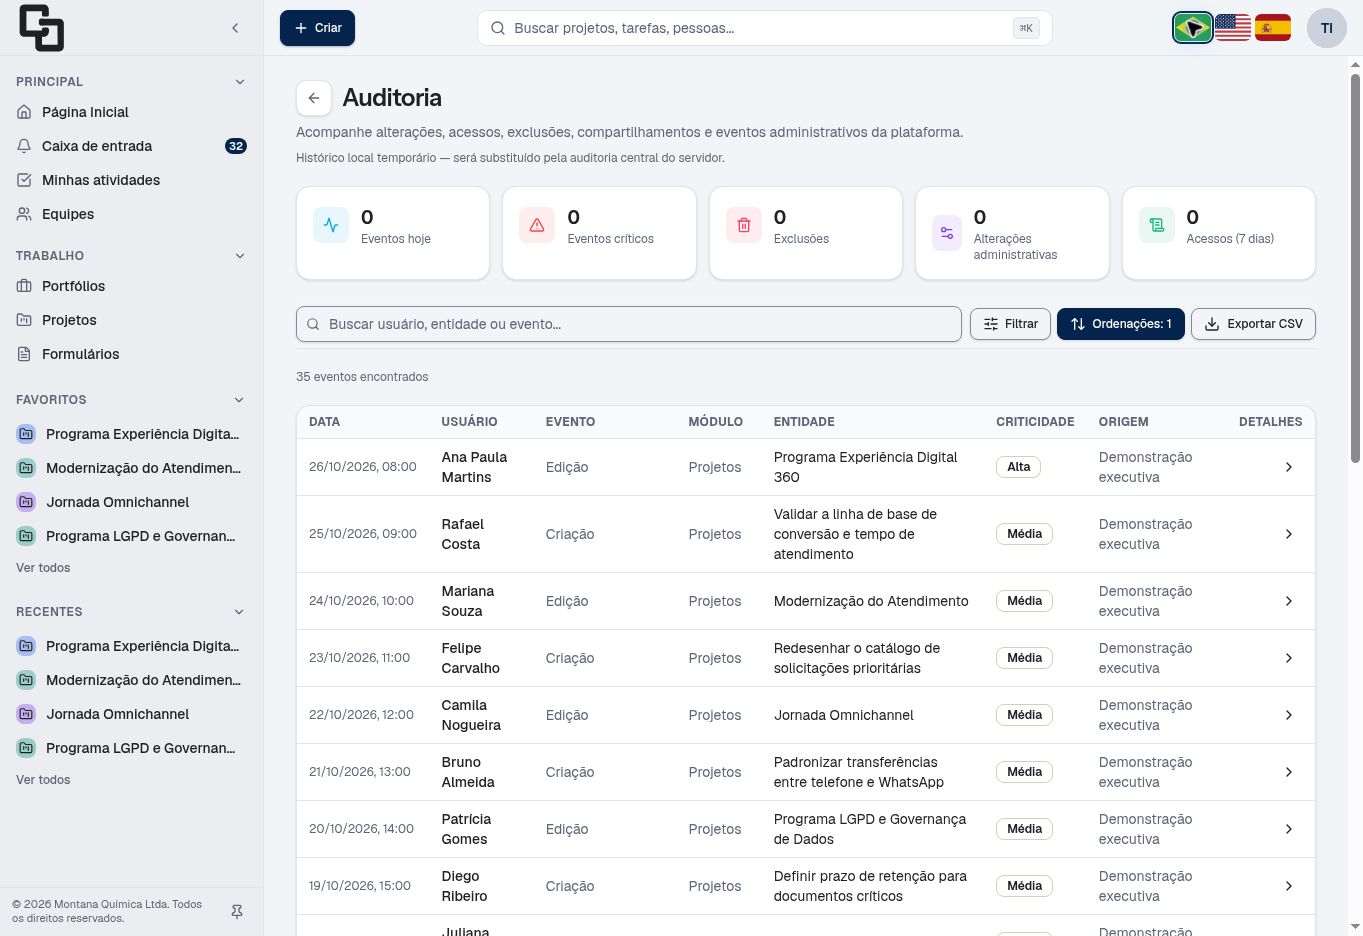
Task: Switch language to US English flag
Action: pos(1233,28)
